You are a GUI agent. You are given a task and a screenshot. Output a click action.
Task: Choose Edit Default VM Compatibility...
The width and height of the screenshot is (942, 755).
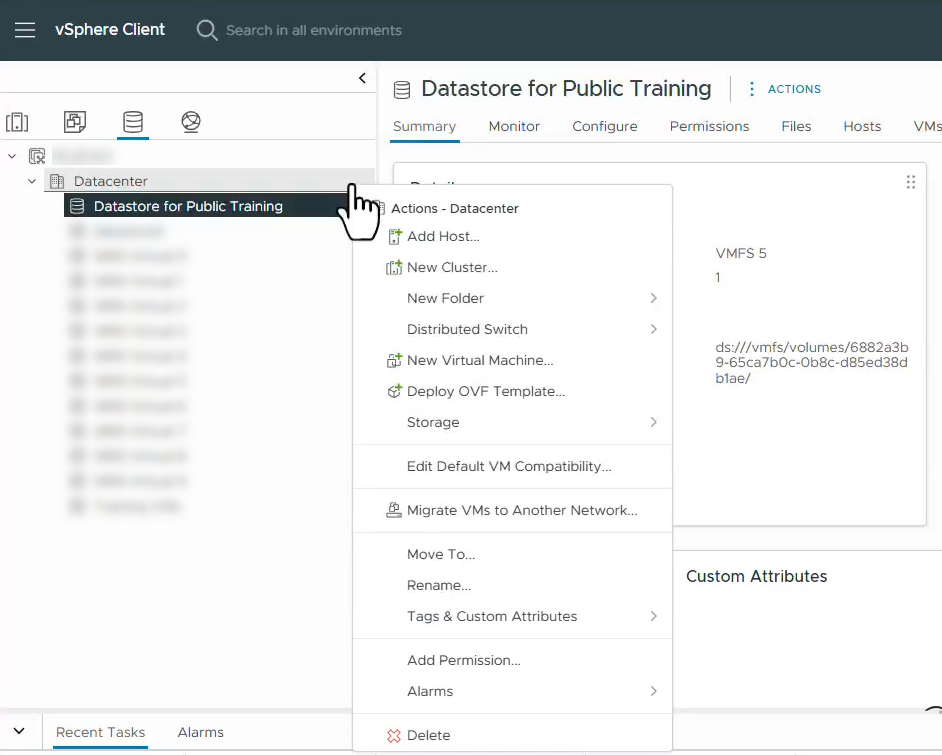click(512, 467)
